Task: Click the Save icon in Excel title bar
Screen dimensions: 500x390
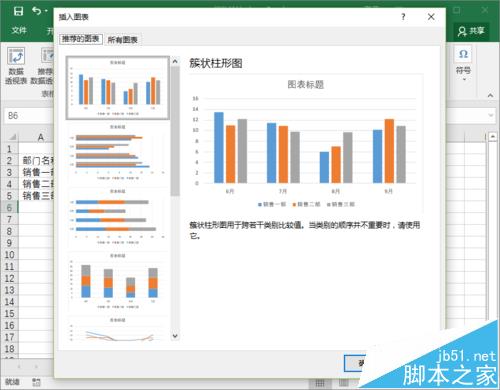Action: (18, 11)
